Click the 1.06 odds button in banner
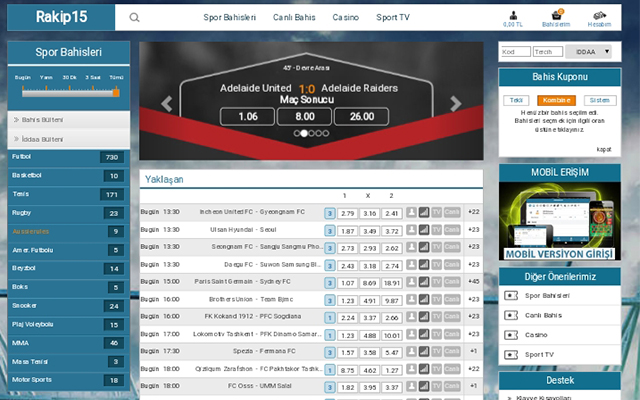This screenshot has width=640, height=400. (x=247, y=116)
